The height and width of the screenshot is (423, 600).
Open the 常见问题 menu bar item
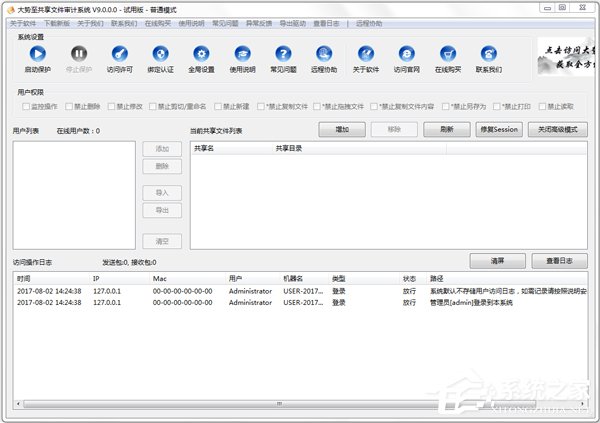coord(225,24)
